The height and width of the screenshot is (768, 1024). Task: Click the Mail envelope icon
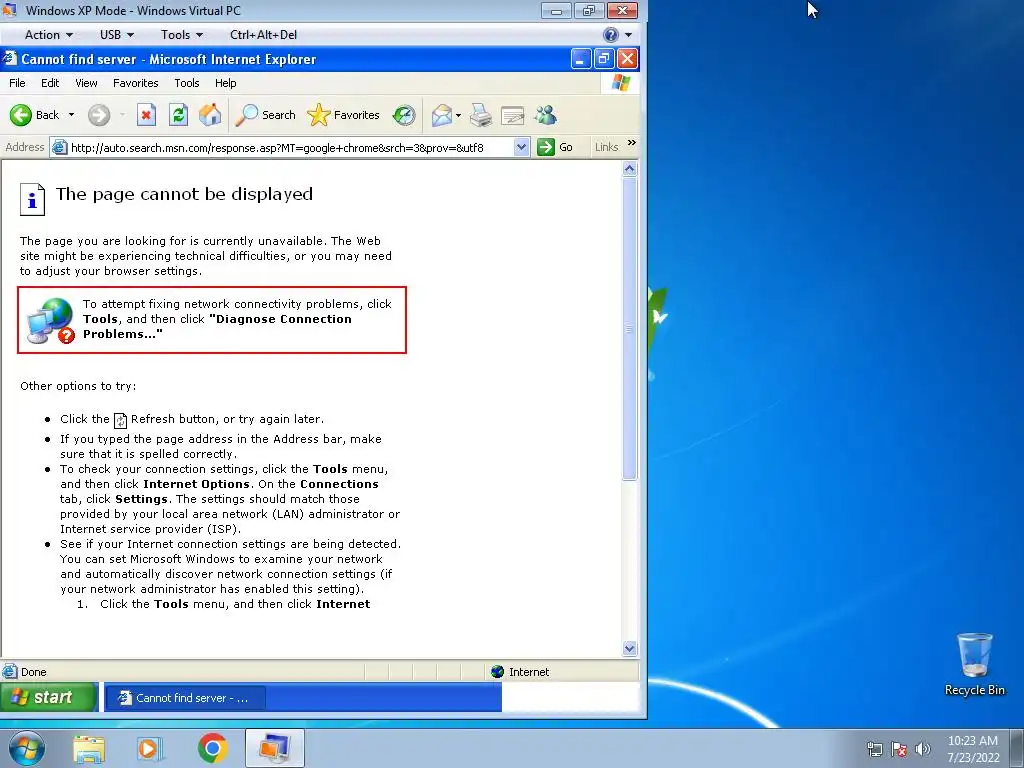tap(442, 115)
